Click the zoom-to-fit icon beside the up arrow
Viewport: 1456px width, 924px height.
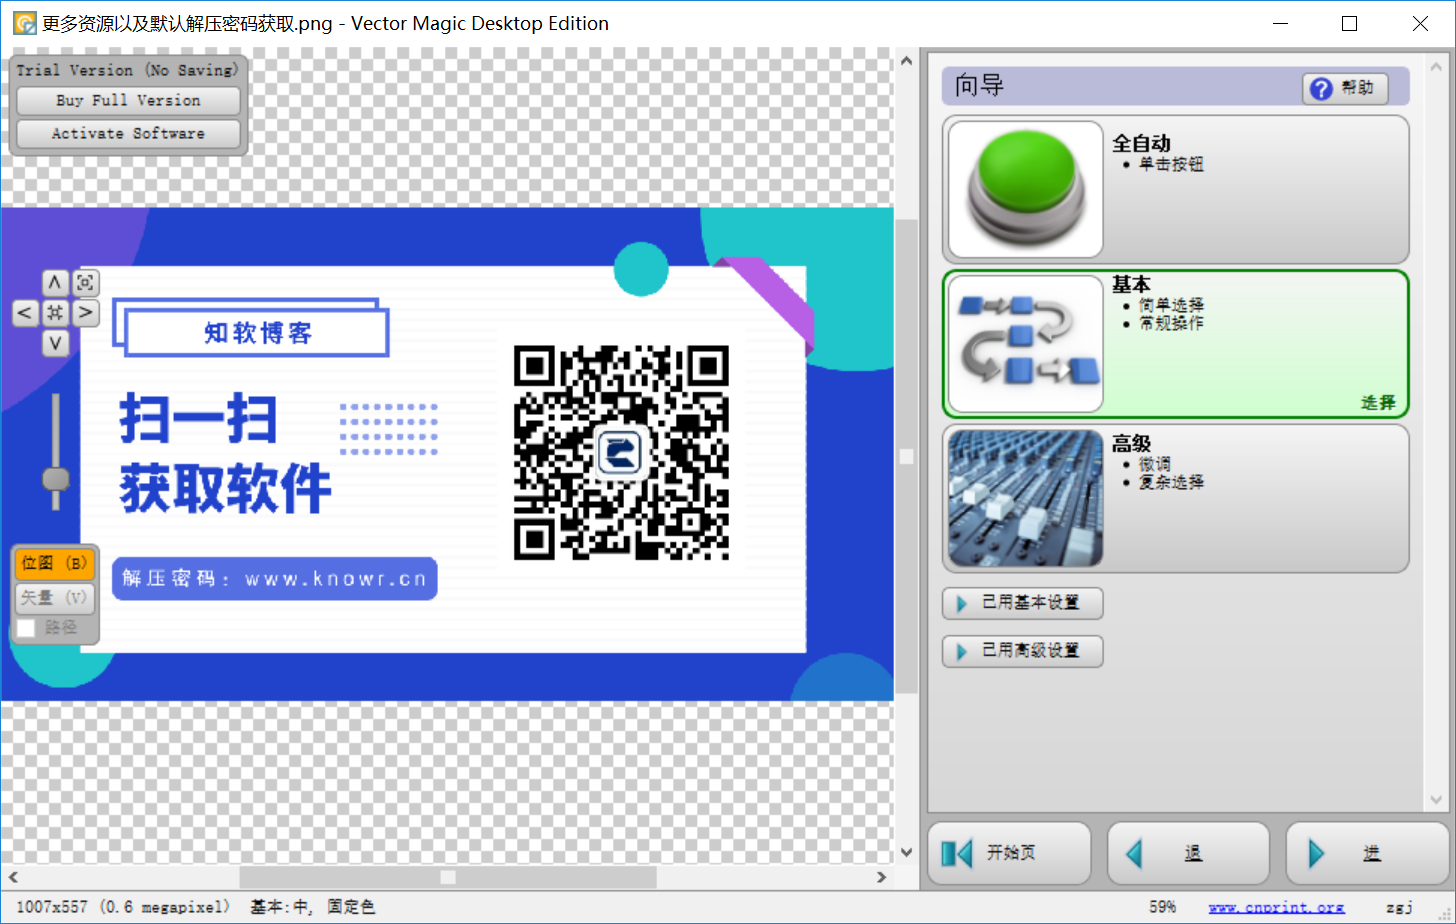click(x=86, y=283)
